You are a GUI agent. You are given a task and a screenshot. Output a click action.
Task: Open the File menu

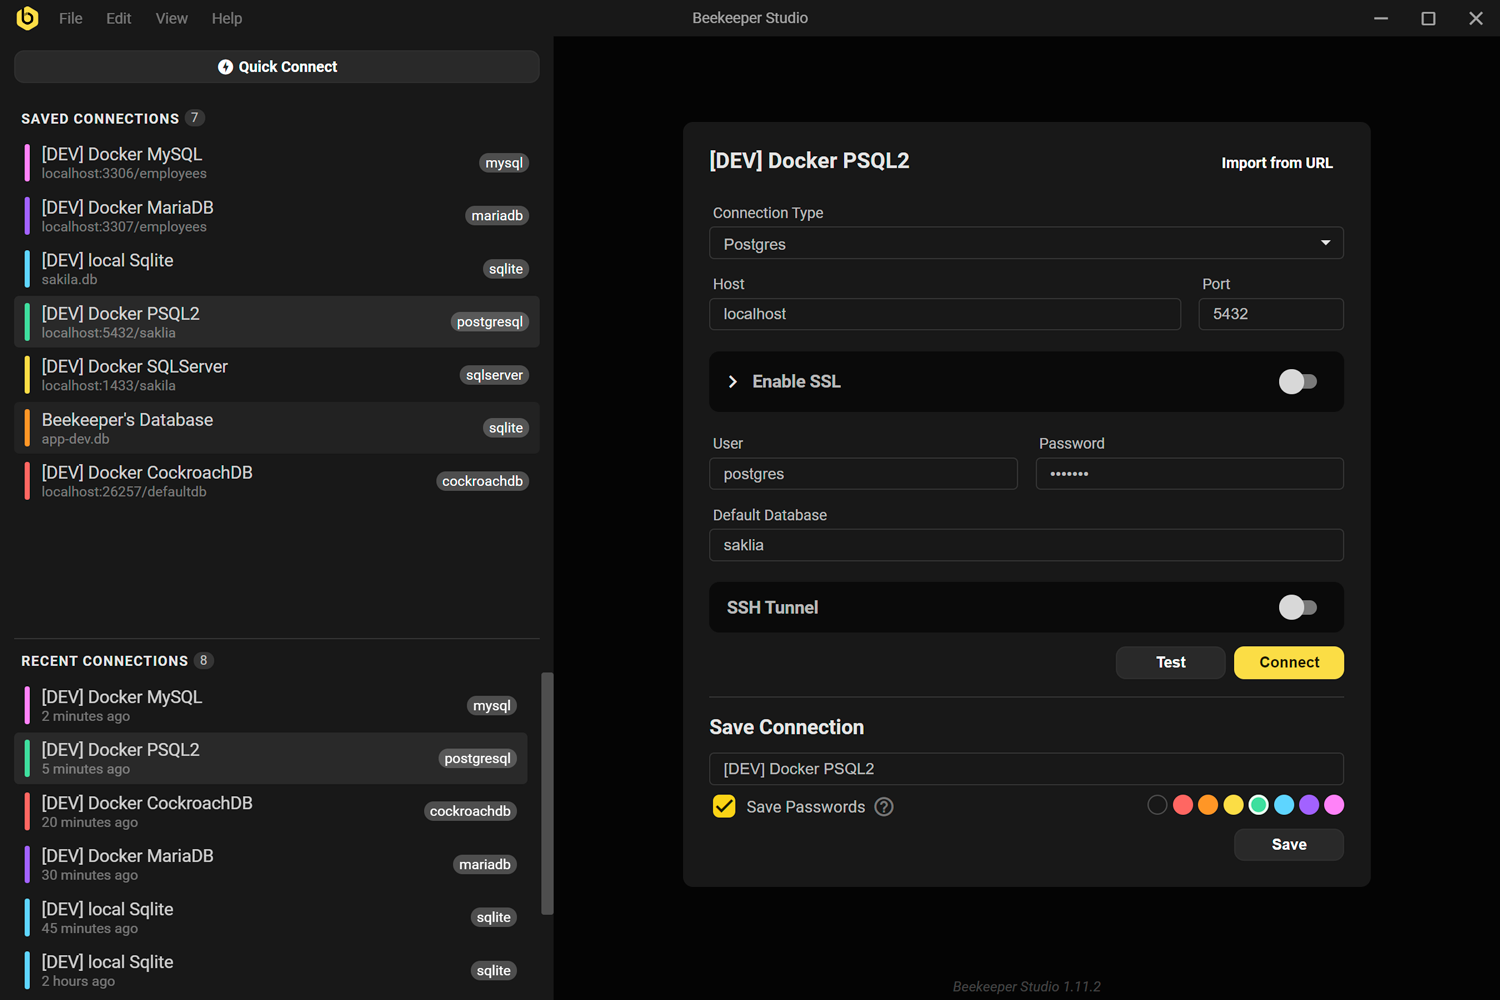click(70, 18)
